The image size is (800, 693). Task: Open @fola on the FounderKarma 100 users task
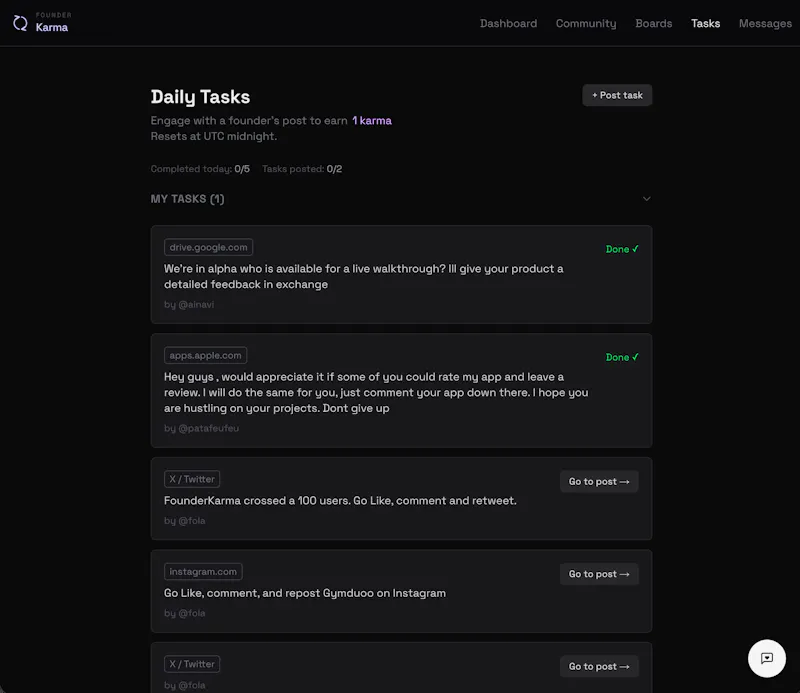point(191,521)
